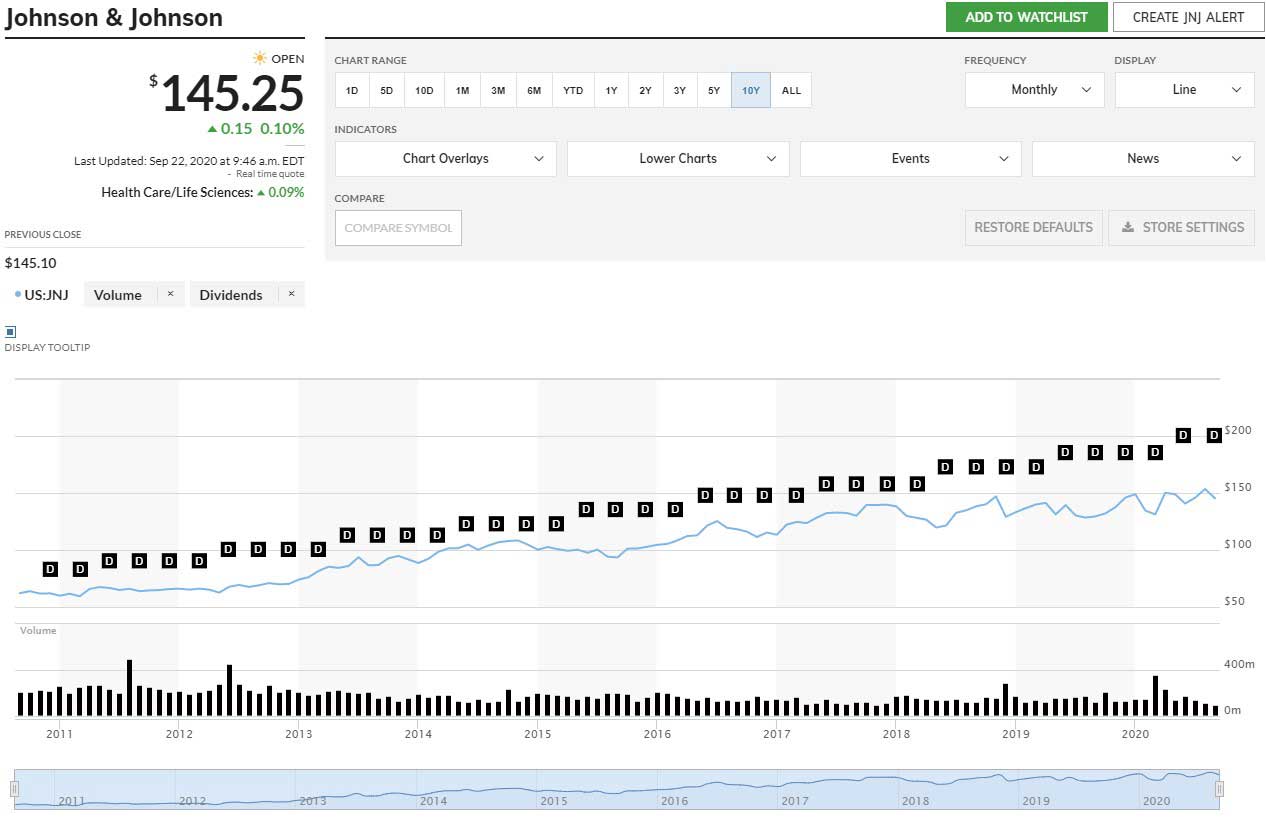Expand the Chart Overlays dropdown
The width and height of the screenshot is (1266, 817).
point(445,159)
